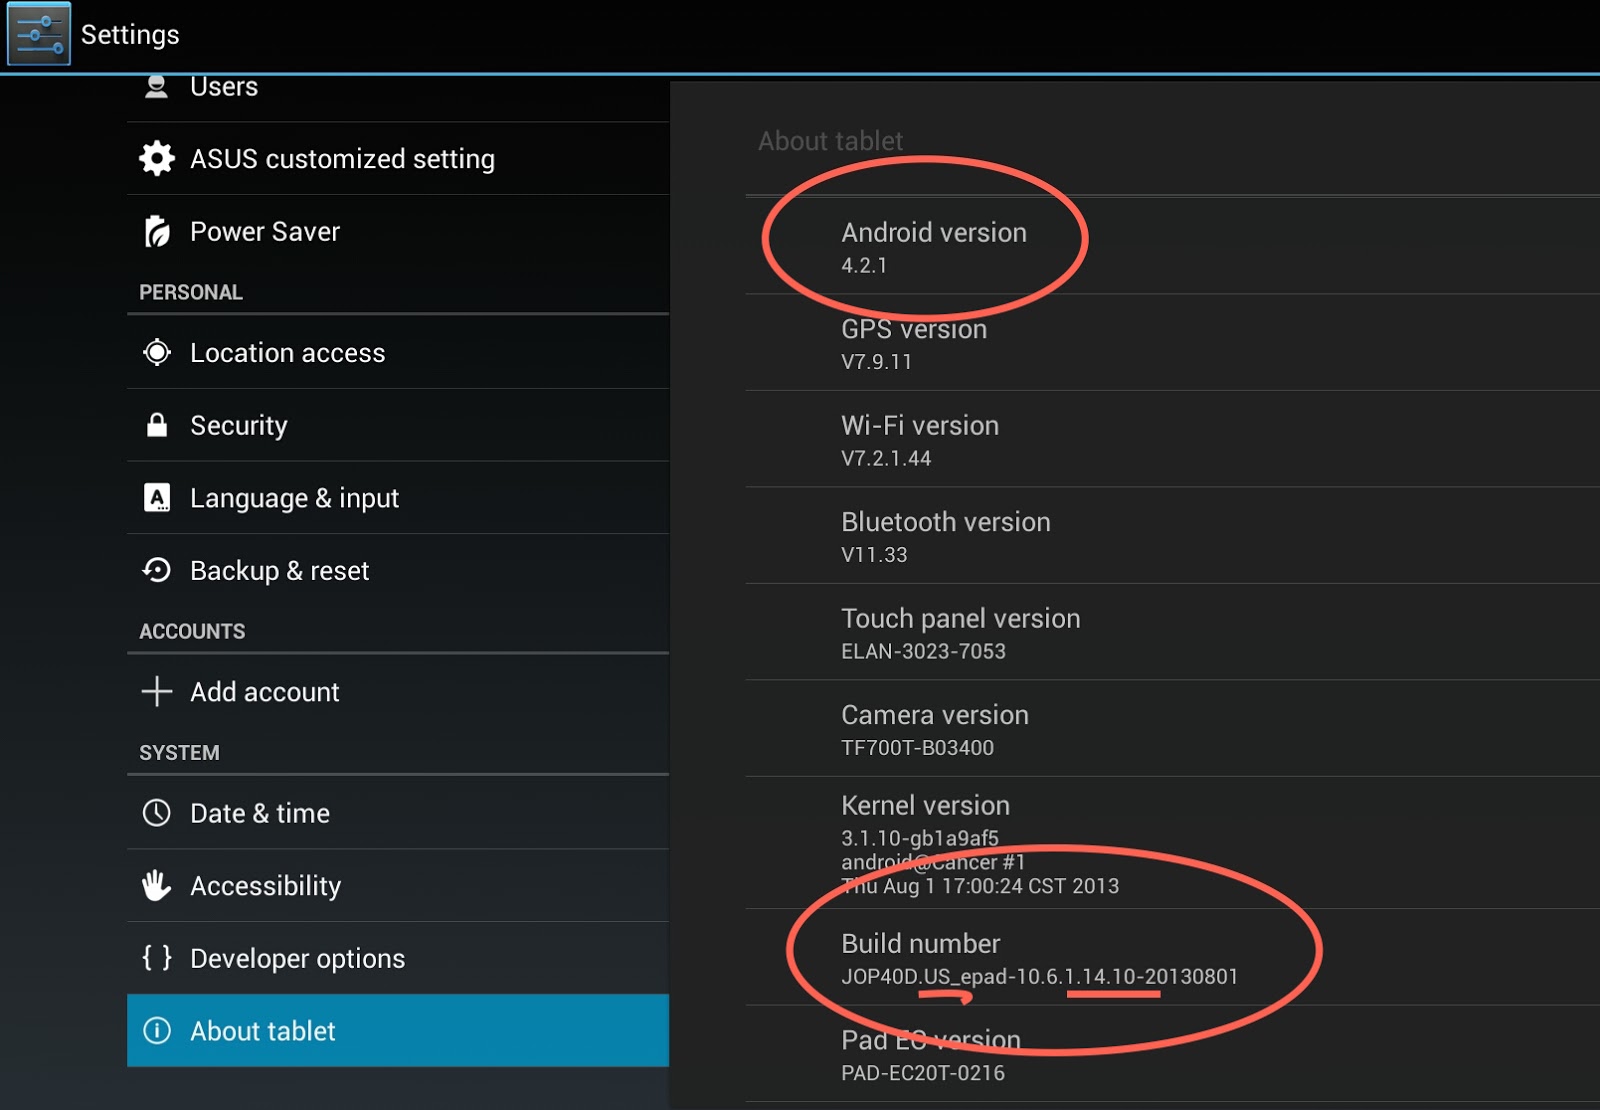Click the braces icon for Developer options

[157, 958]
